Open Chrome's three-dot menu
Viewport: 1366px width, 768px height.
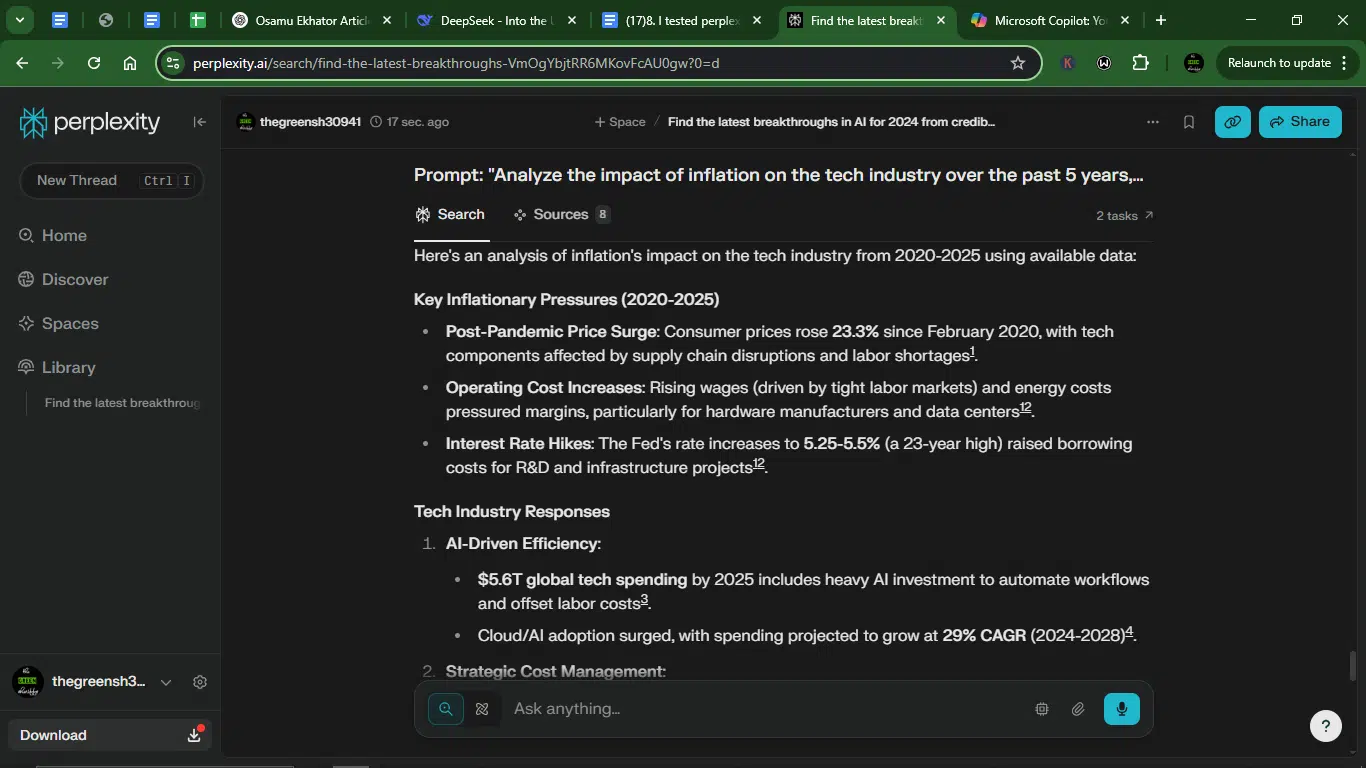[1343, 63]
